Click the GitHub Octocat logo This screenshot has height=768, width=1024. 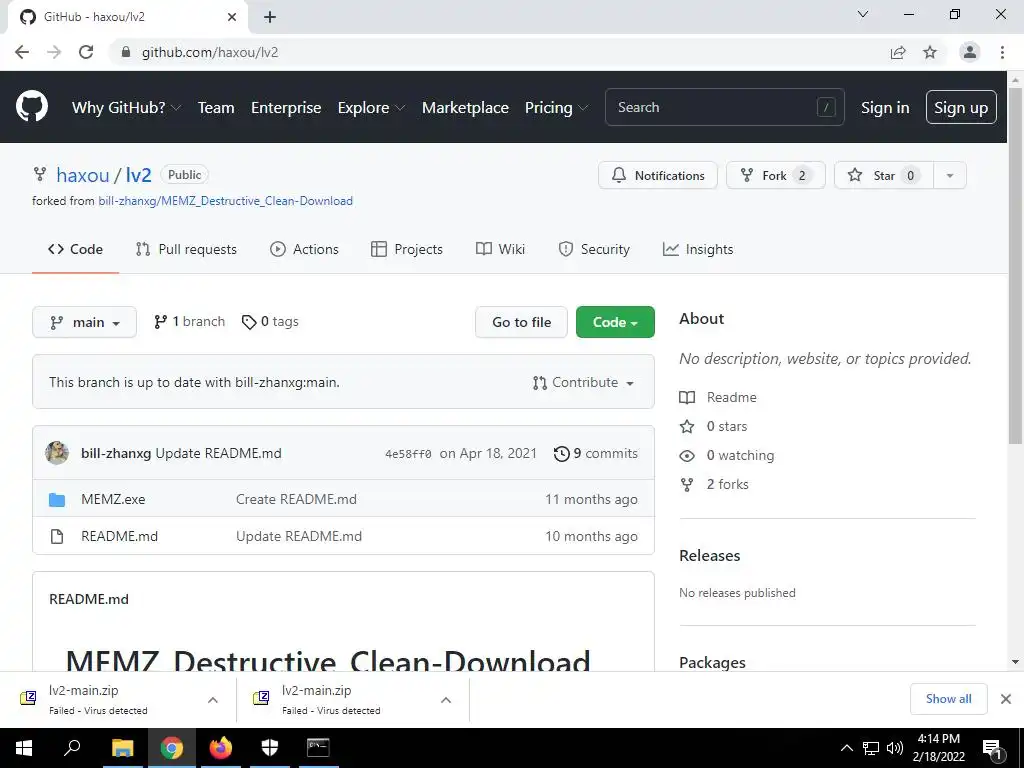pyautogui.click(x=32, y=107)
